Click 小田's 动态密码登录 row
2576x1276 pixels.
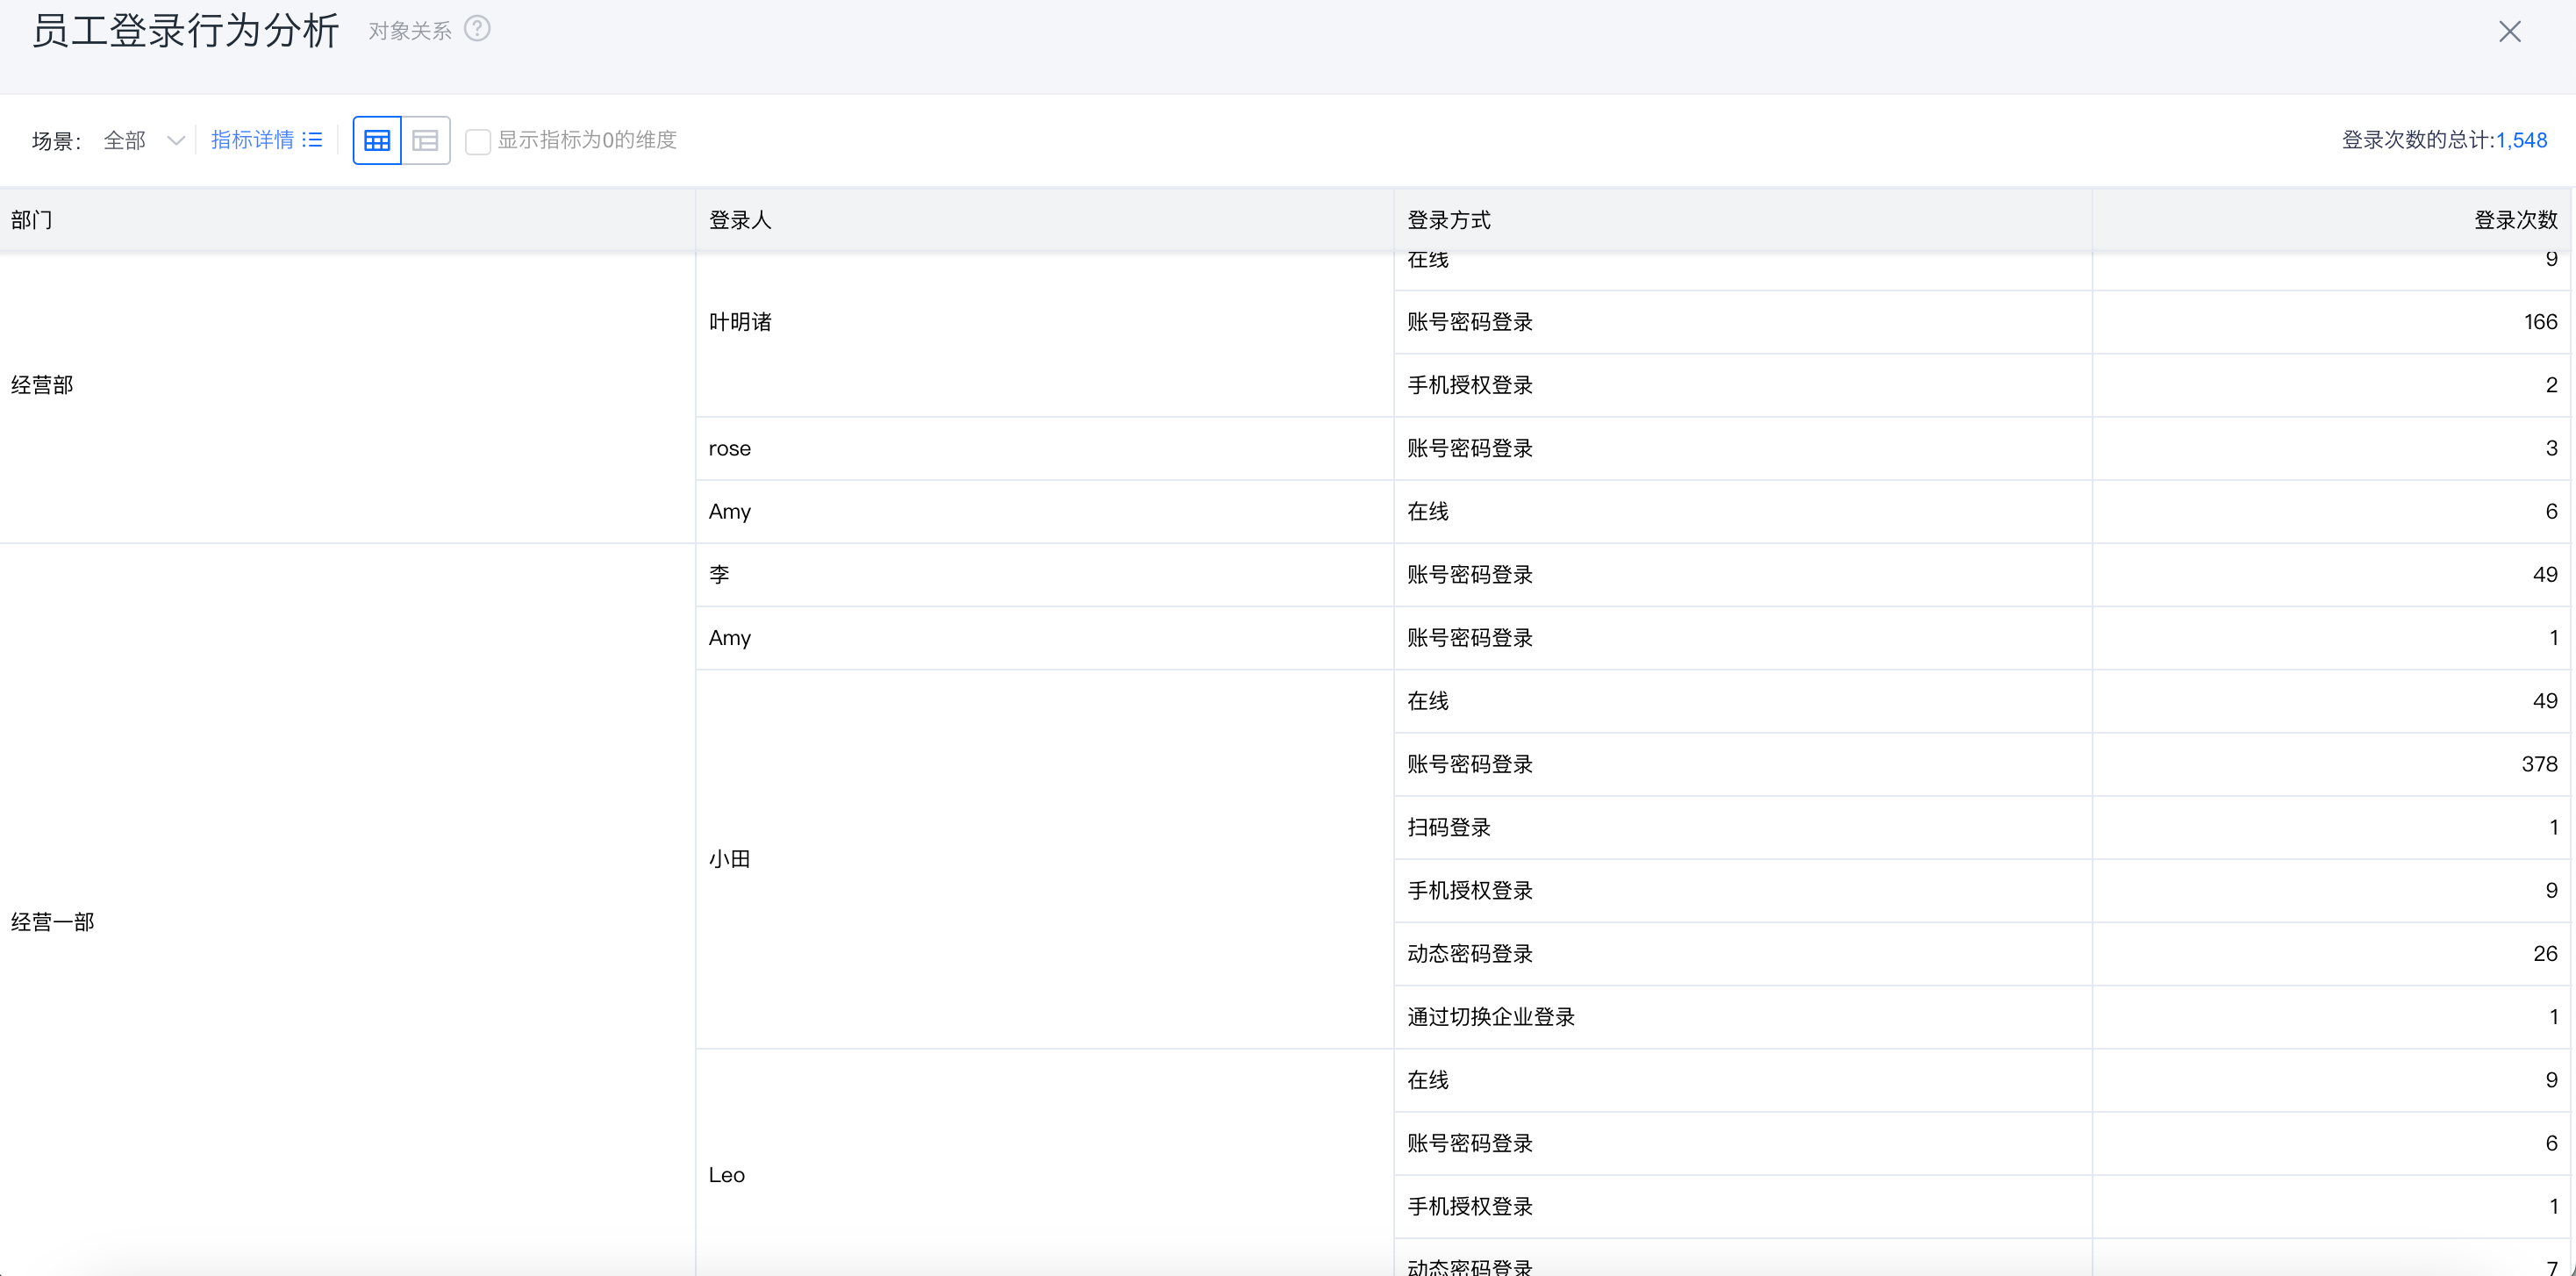1469,953
